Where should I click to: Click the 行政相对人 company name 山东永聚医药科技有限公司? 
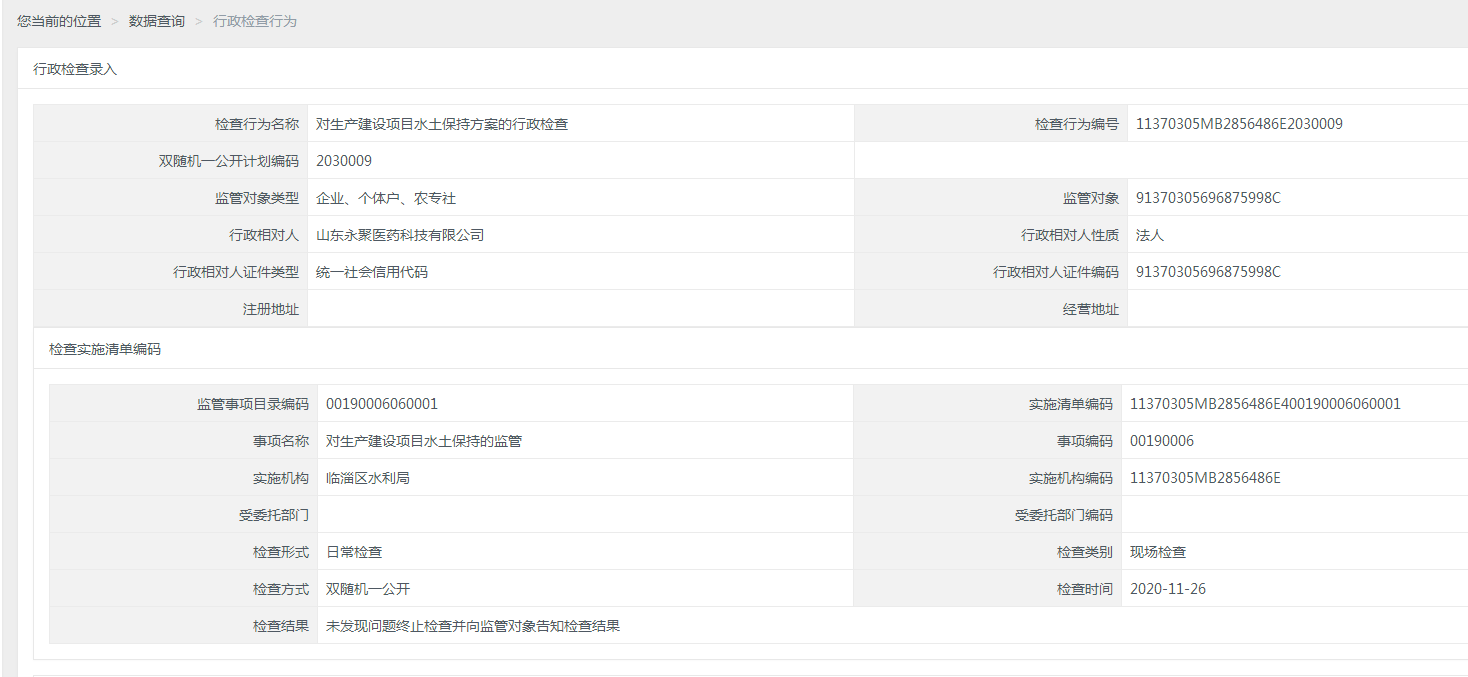[400, 235]
